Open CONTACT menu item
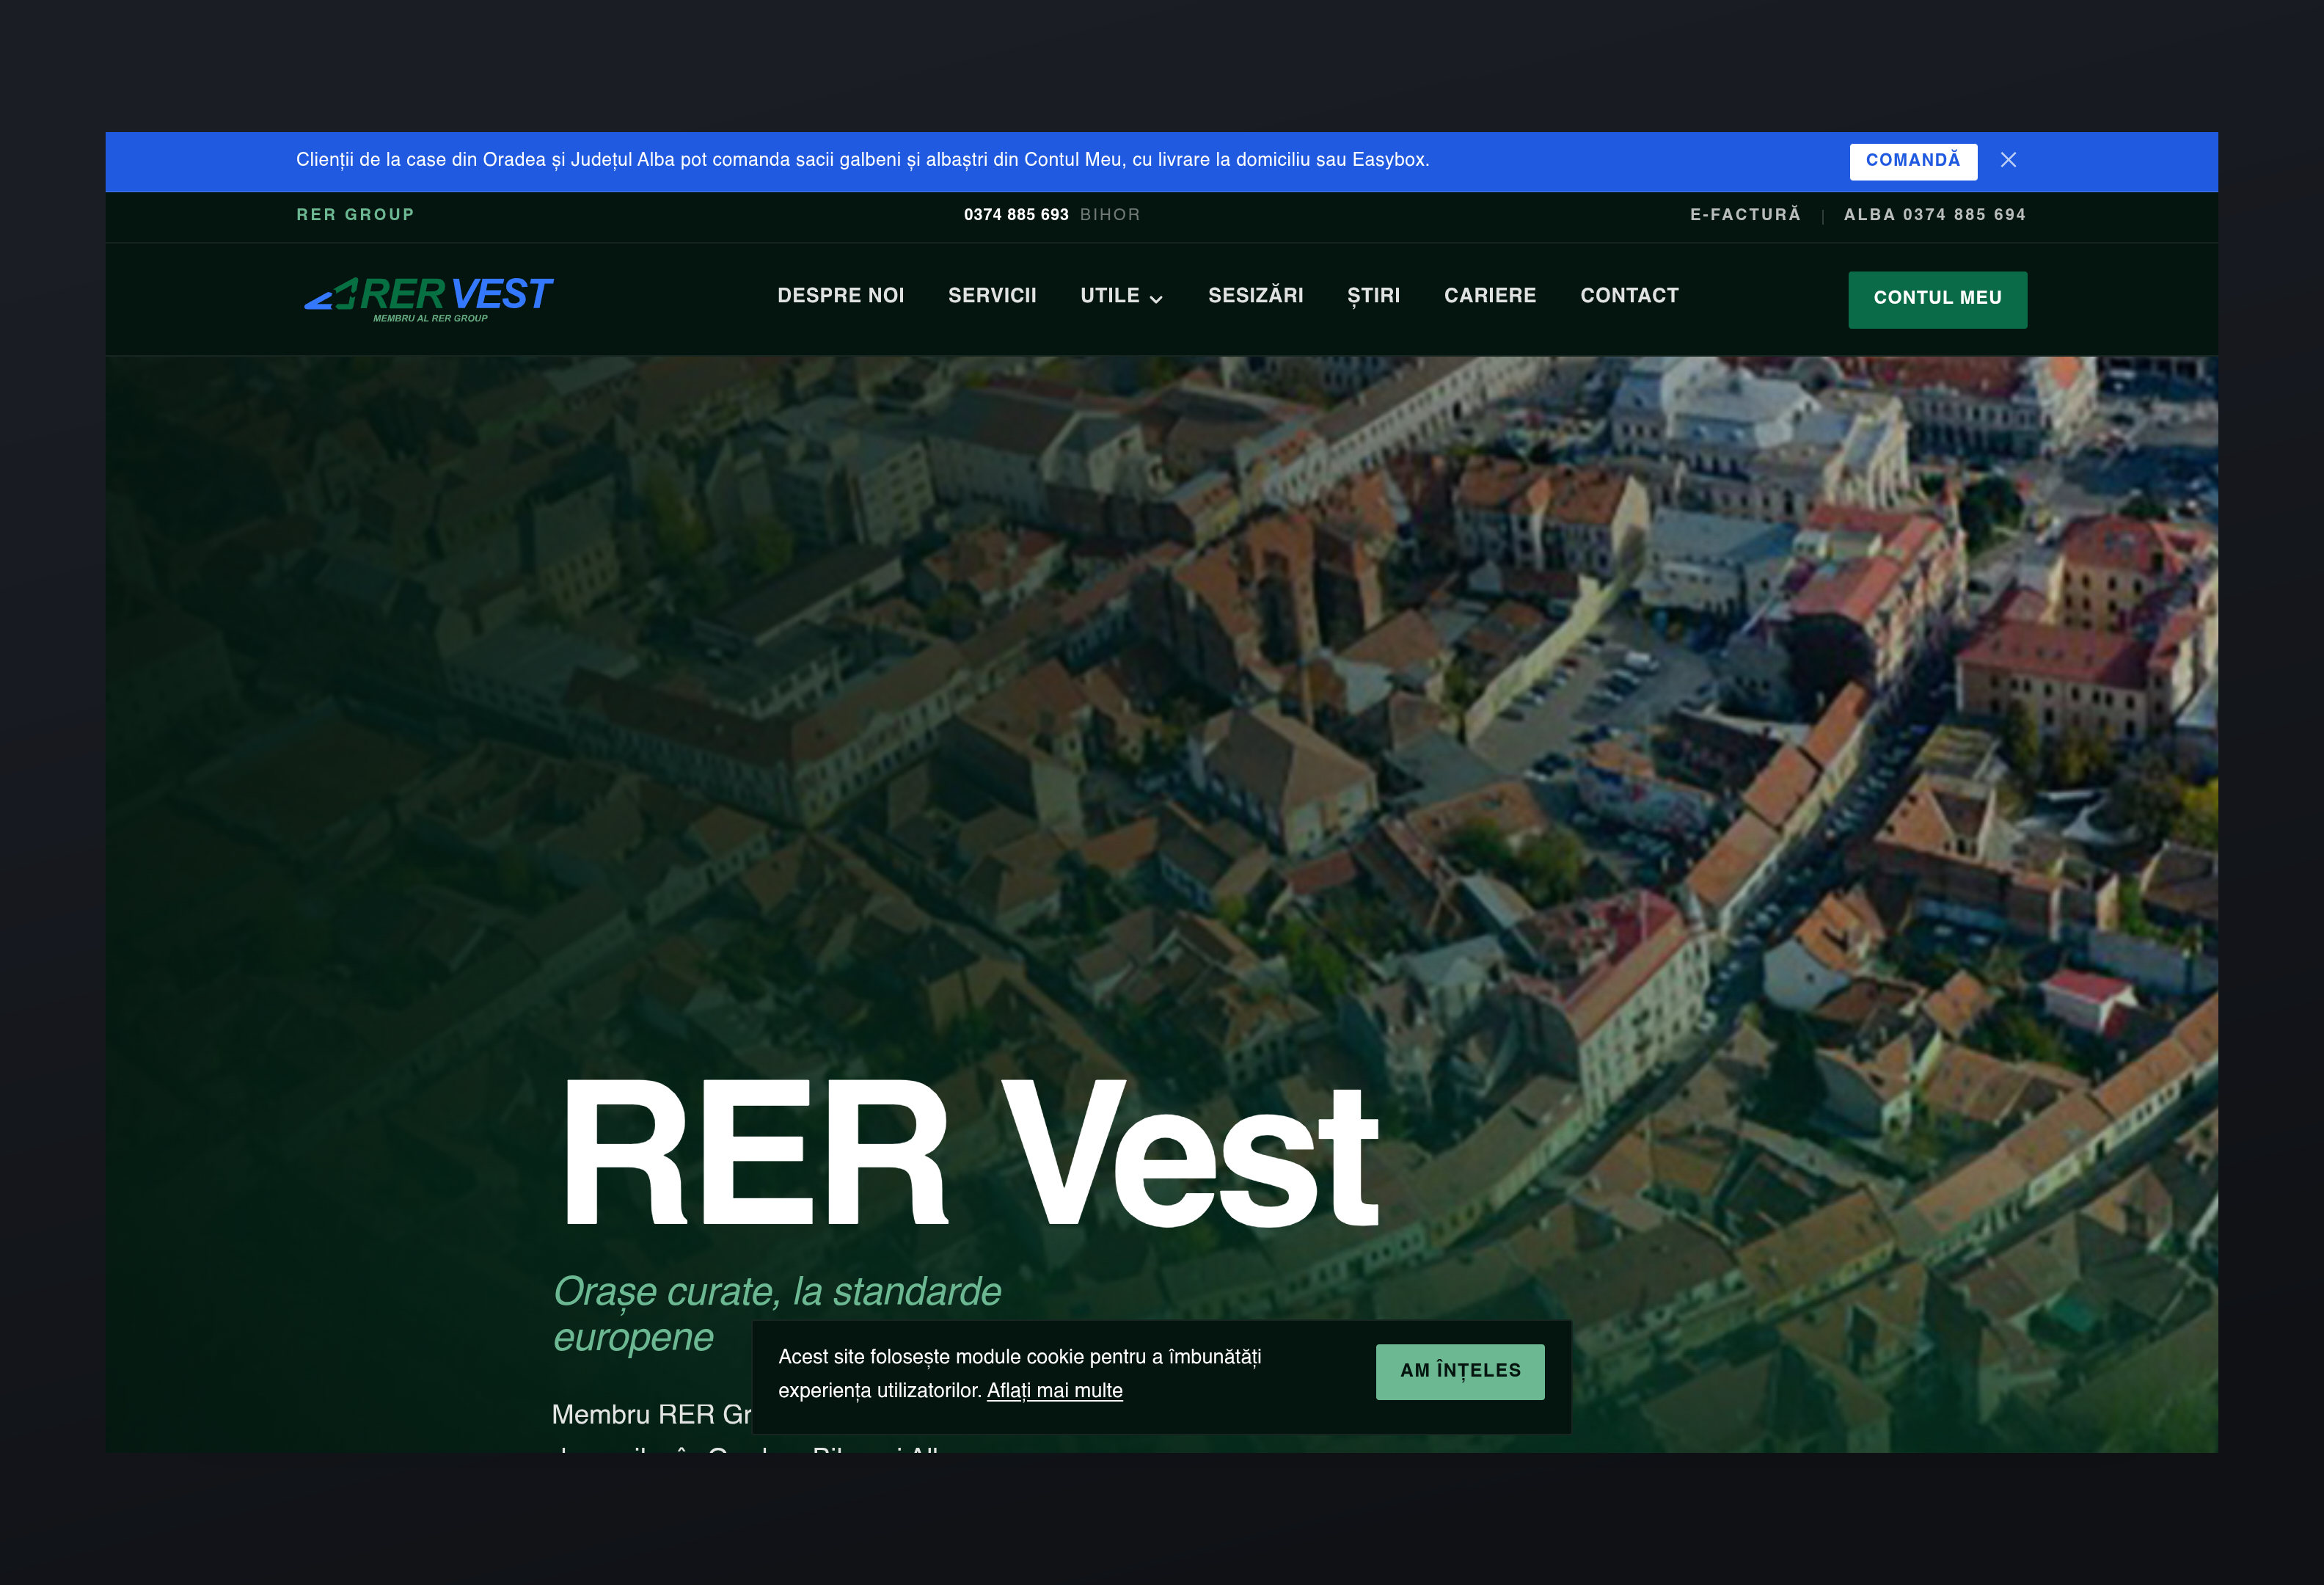This screenshot has height=1585, width=2324. pos(1630,296)
